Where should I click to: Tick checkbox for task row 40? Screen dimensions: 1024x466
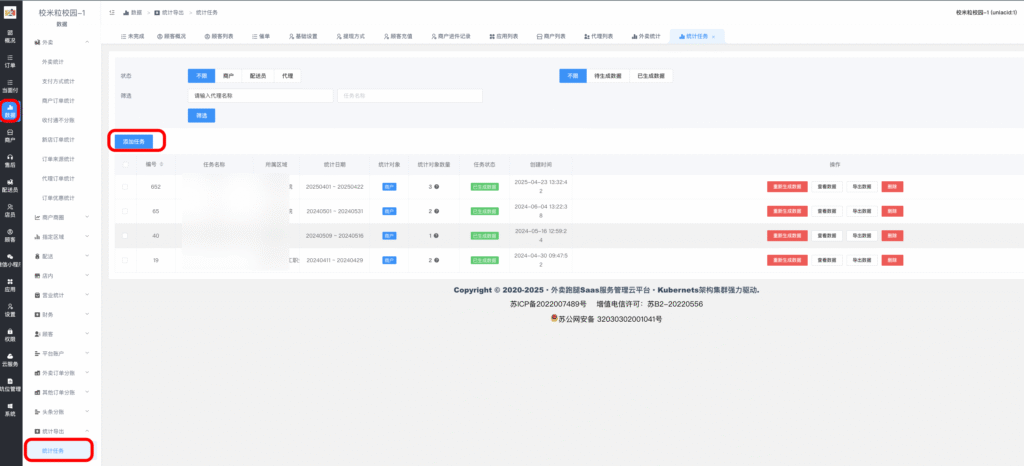125,236
